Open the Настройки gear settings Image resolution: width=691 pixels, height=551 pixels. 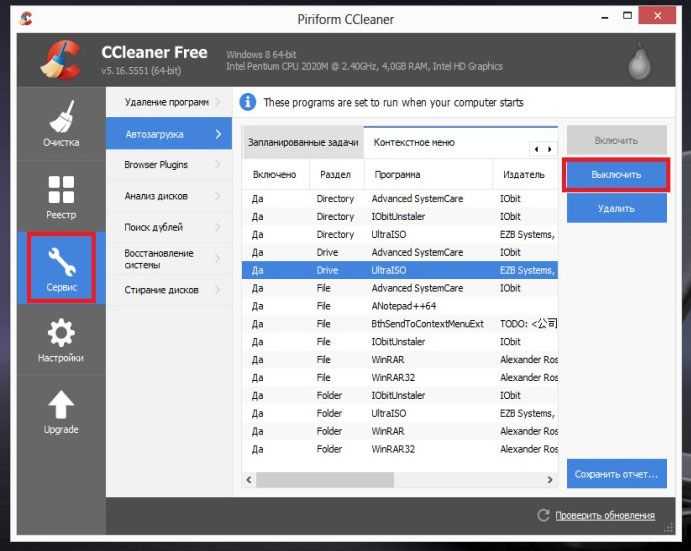coord(61,340)
